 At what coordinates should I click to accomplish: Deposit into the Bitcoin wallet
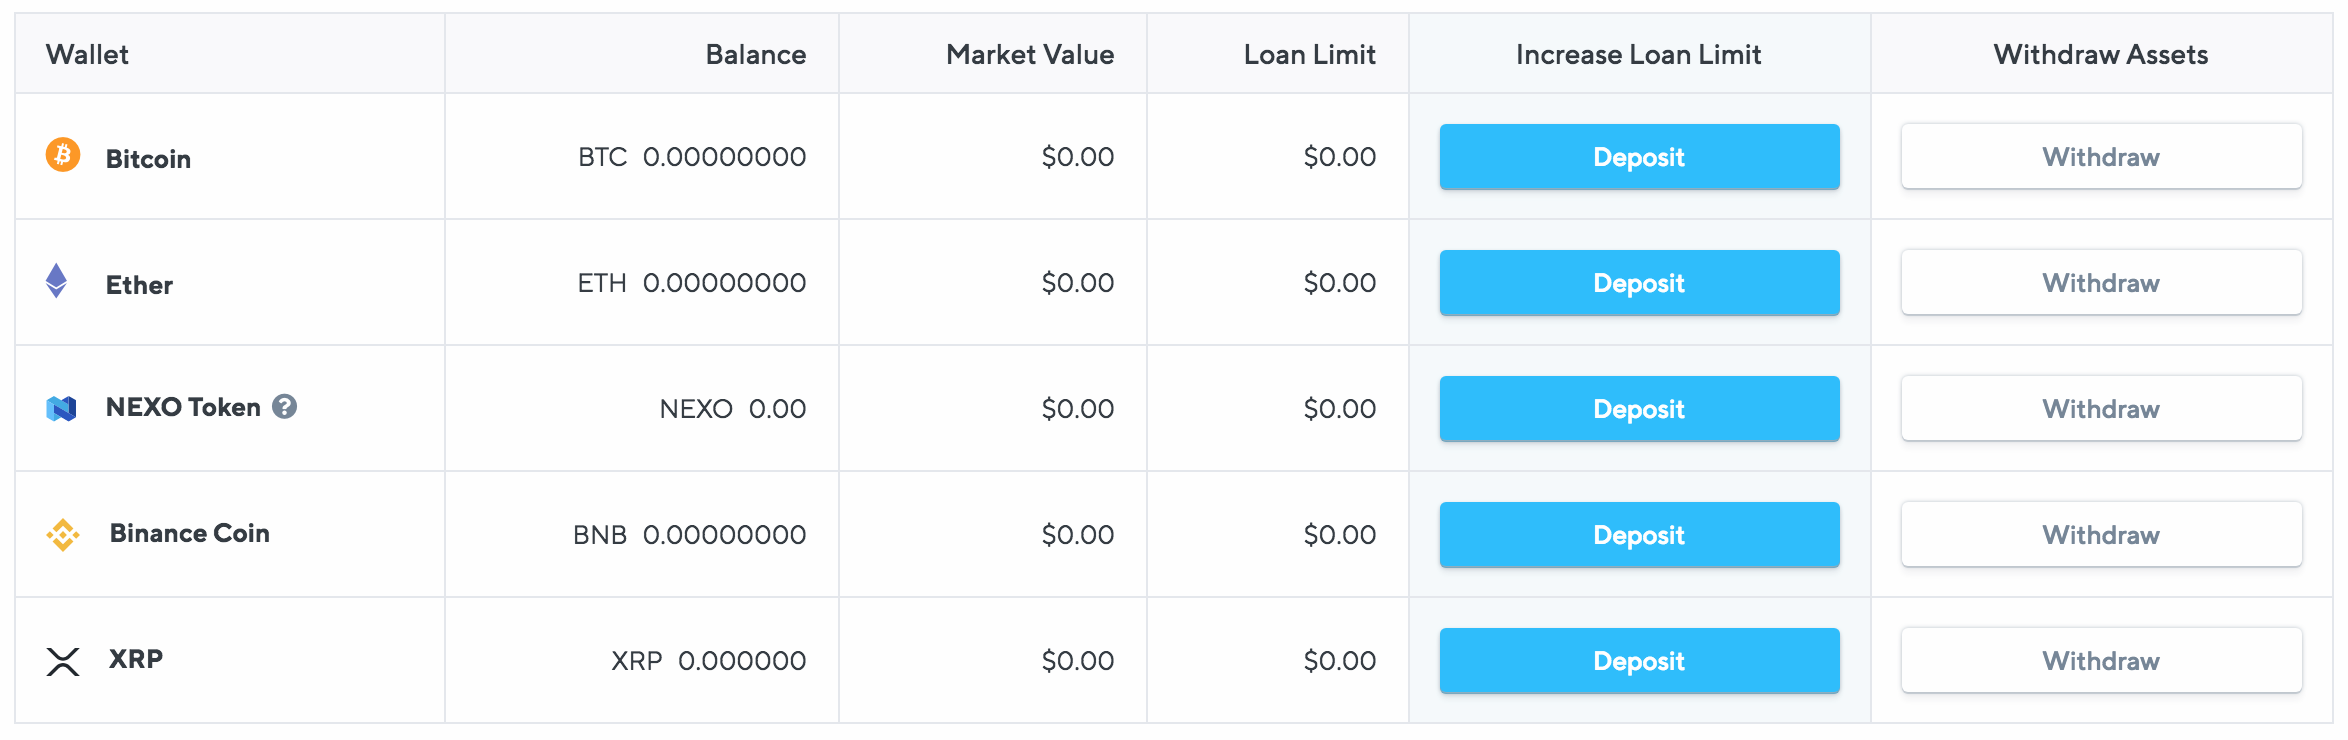pyautogui.click(x=1639, y=157)
